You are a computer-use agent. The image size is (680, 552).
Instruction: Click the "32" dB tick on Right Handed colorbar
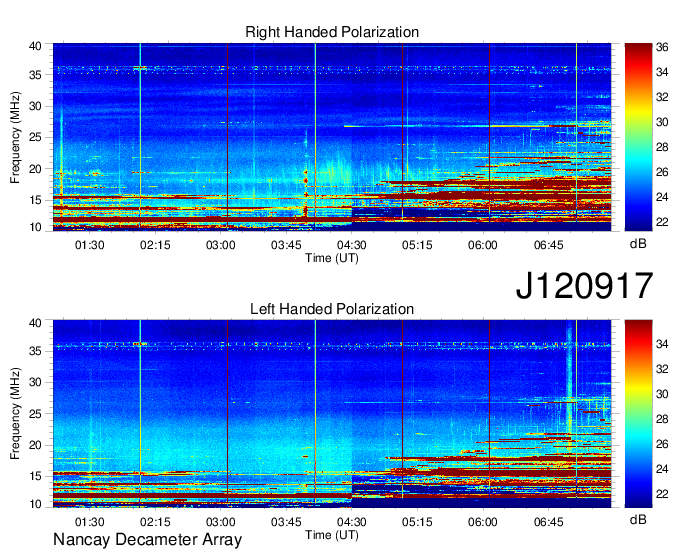[x=662, y=97]
